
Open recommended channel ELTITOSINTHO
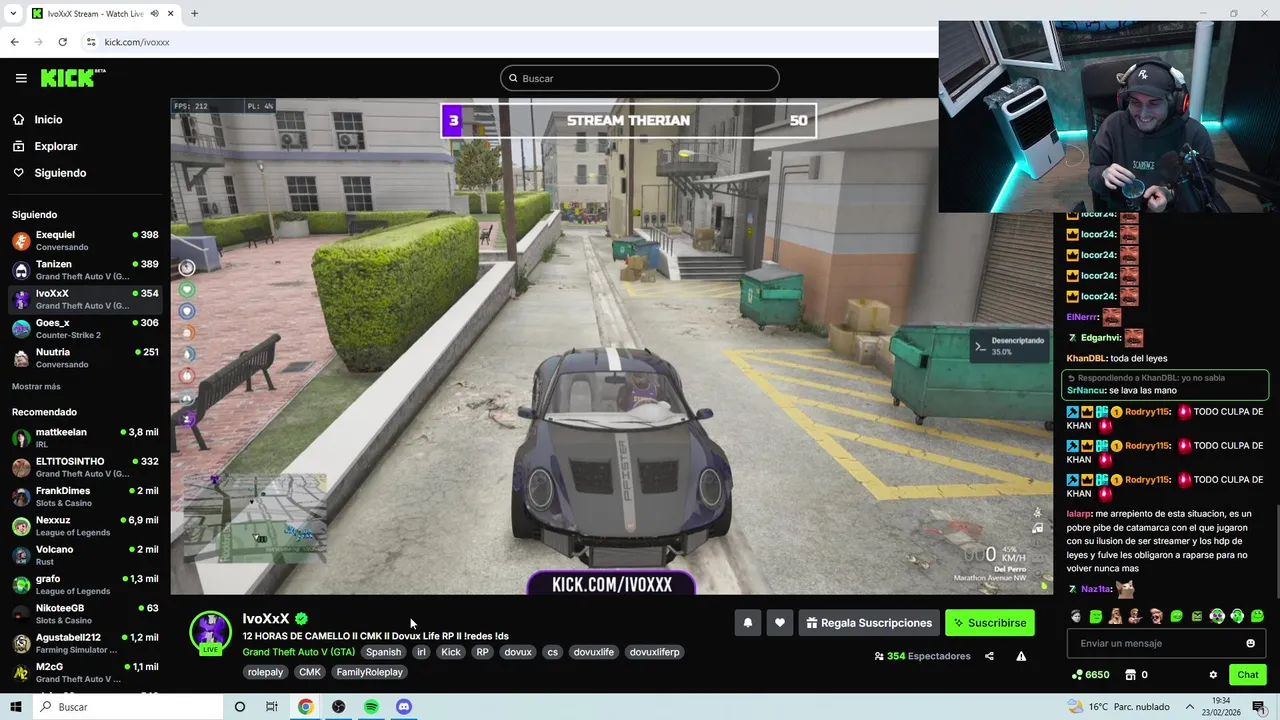(x=85, y=467)
